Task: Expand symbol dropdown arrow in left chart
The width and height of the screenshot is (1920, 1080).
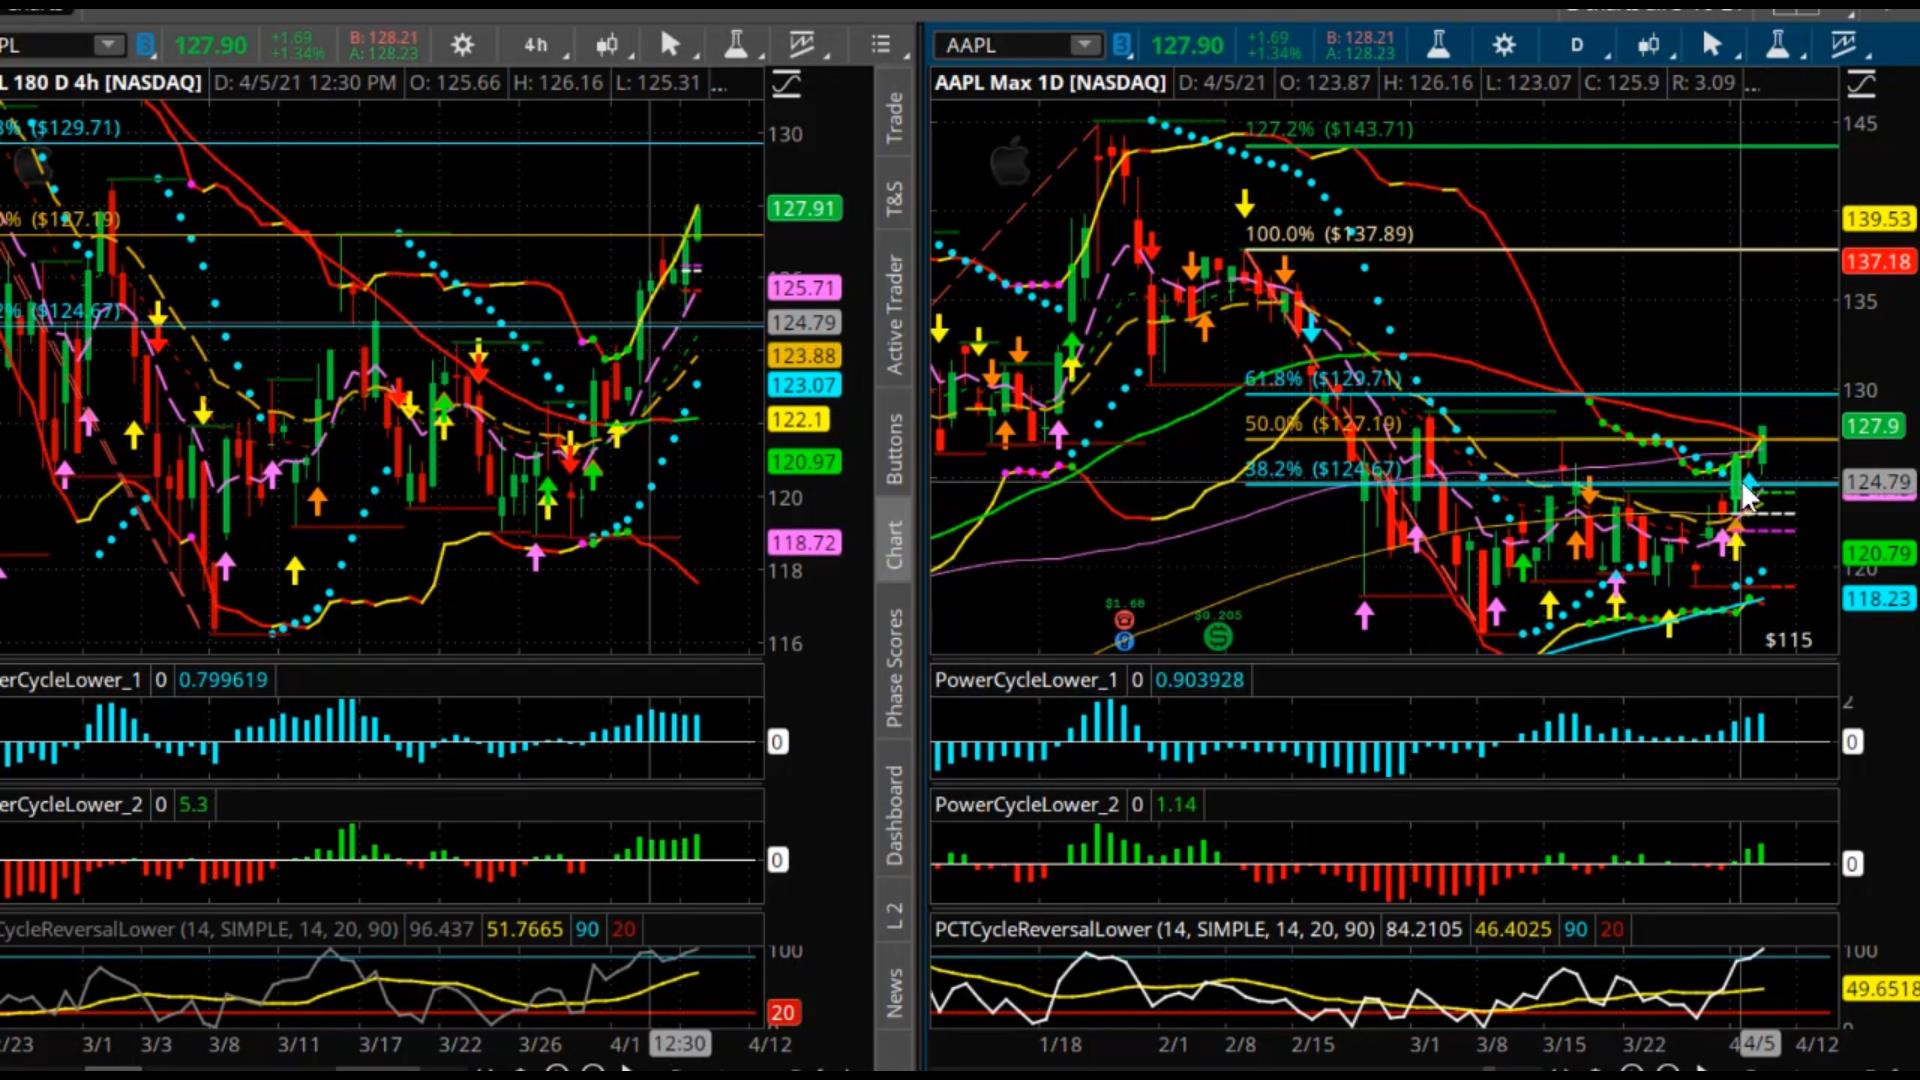Action: pos(108,45)
